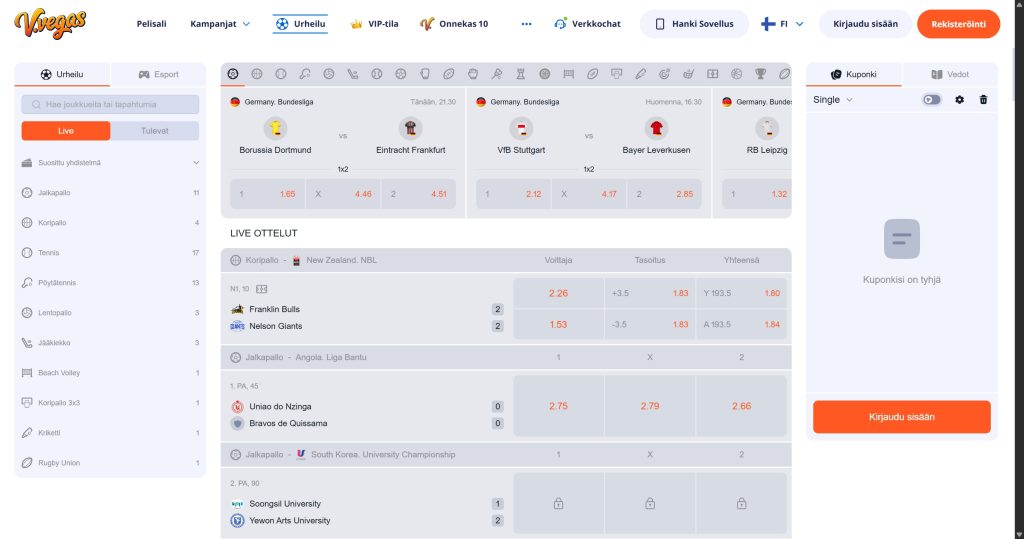Switch to Tulevat upcoming events filter
The width and height of the screenshot is (1024, 539).
coord(155,131)
